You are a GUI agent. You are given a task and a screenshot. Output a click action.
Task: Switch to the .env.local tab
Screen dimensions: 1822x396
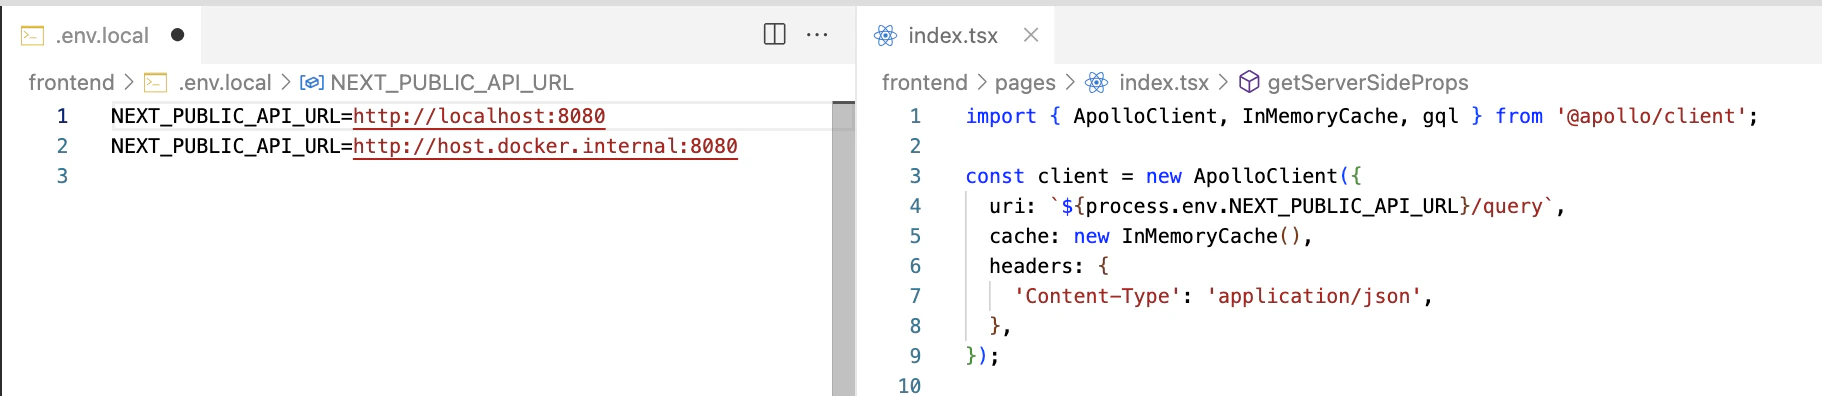(x=101, y=35)
